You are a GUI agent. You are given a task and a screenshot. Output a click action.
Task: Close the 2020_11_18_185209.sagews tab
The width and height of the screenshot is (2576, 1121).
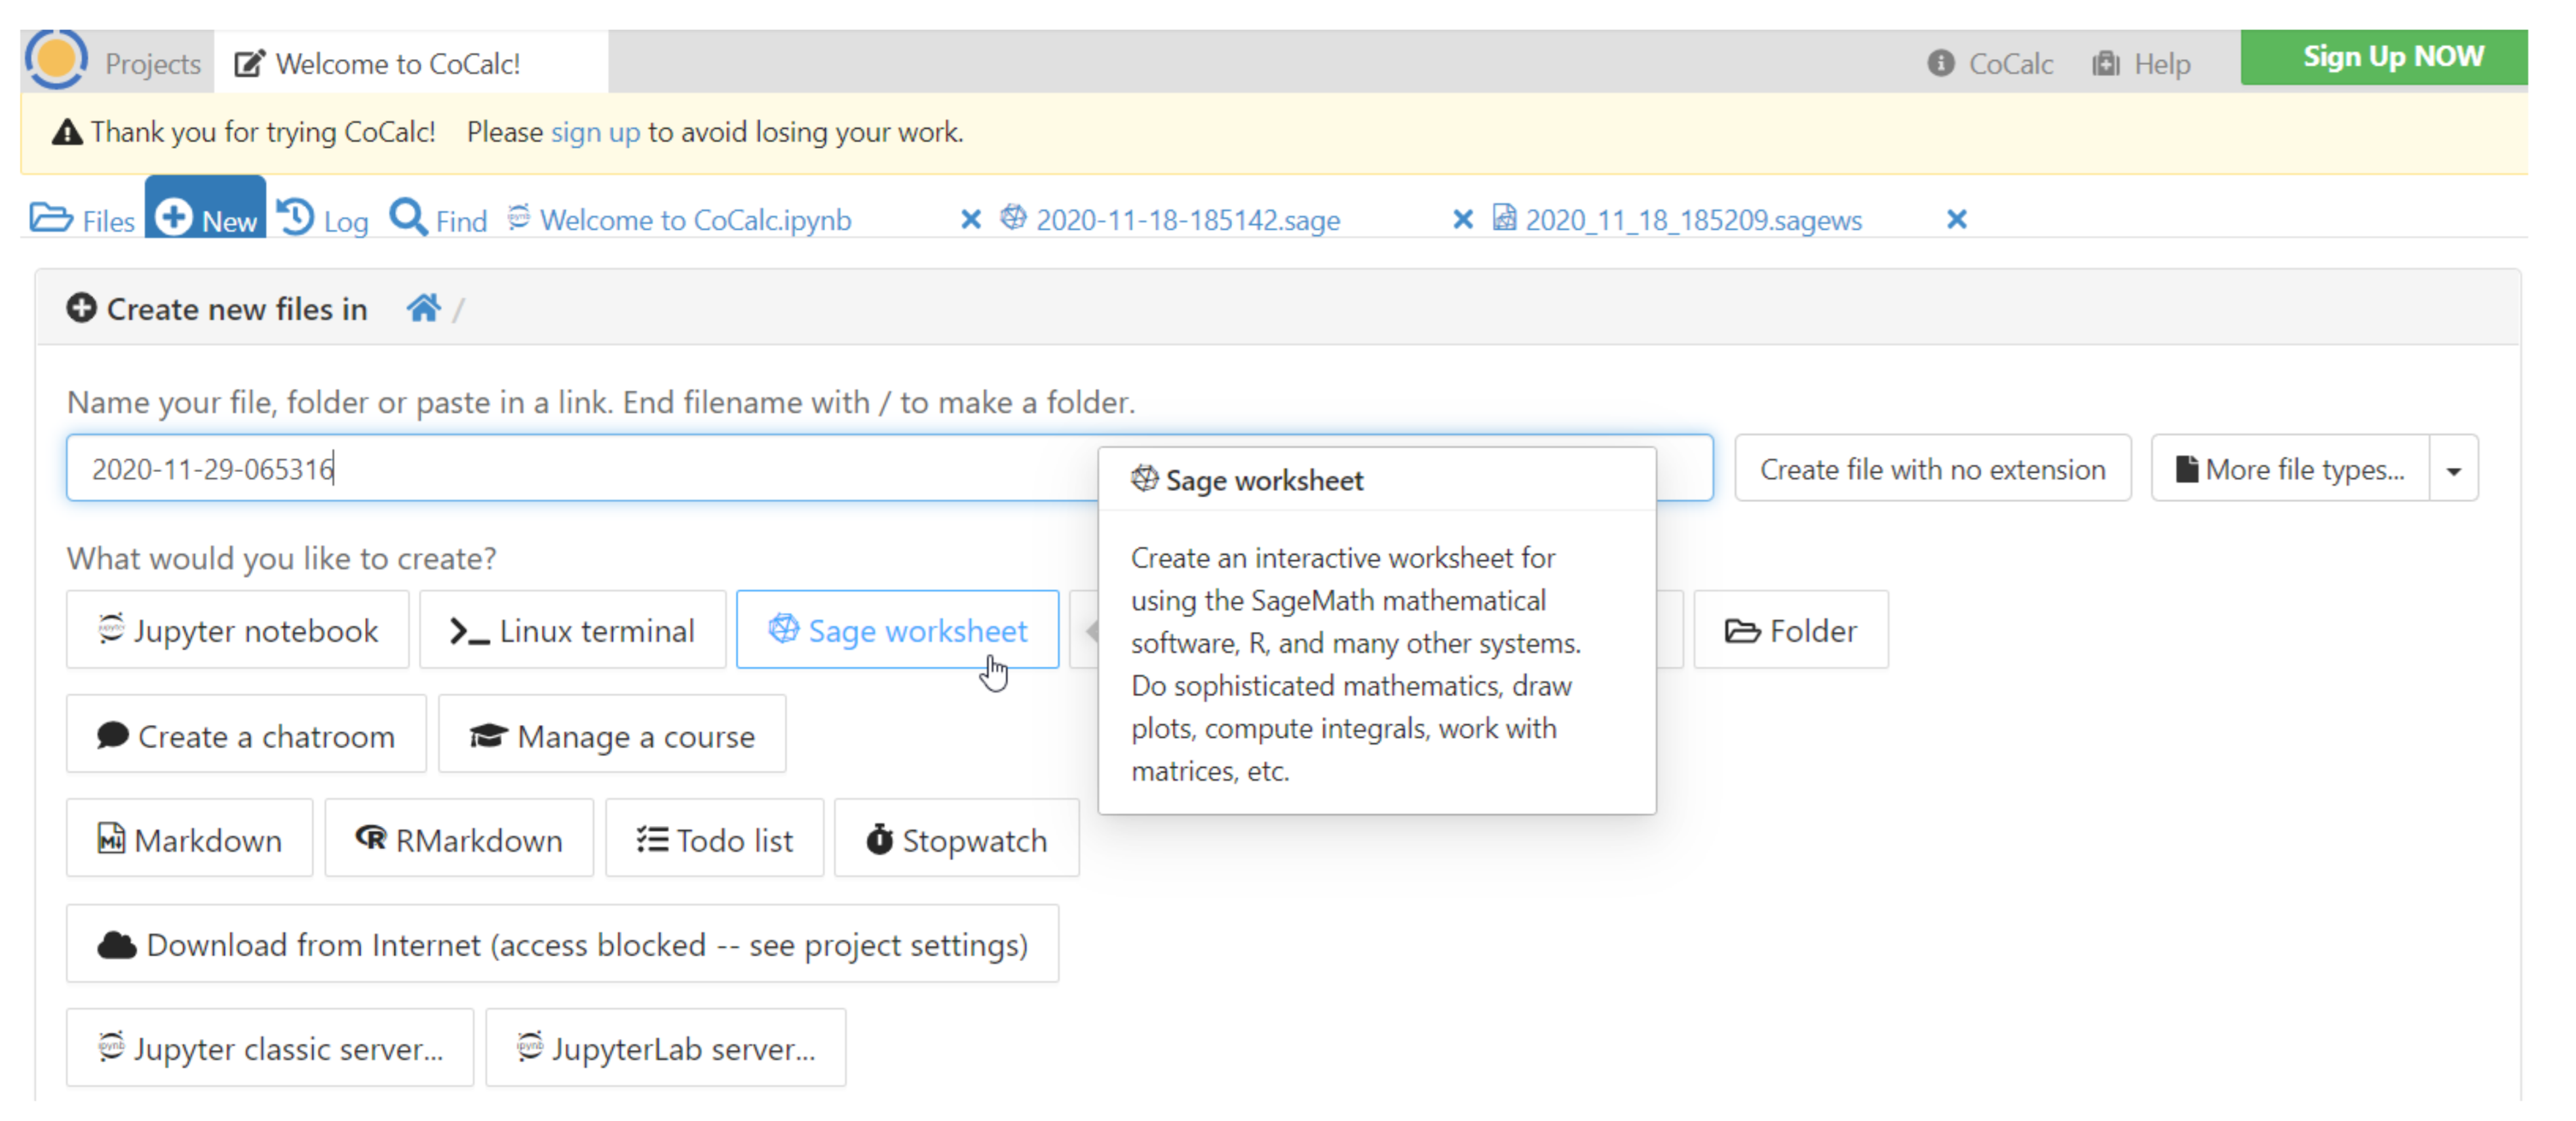click(x=1957, y=219)
